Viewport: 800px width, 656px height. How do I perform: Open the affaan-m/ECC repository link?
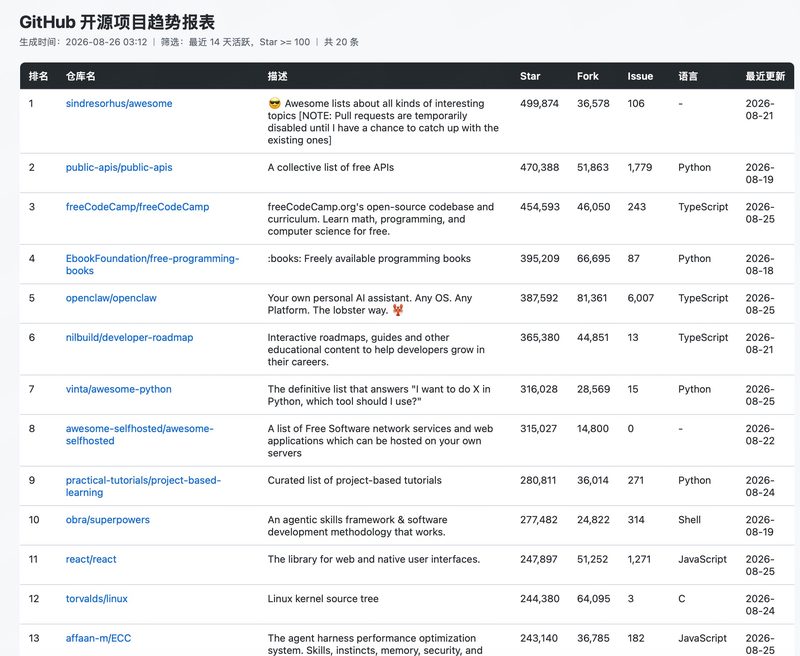pos(98,638)
